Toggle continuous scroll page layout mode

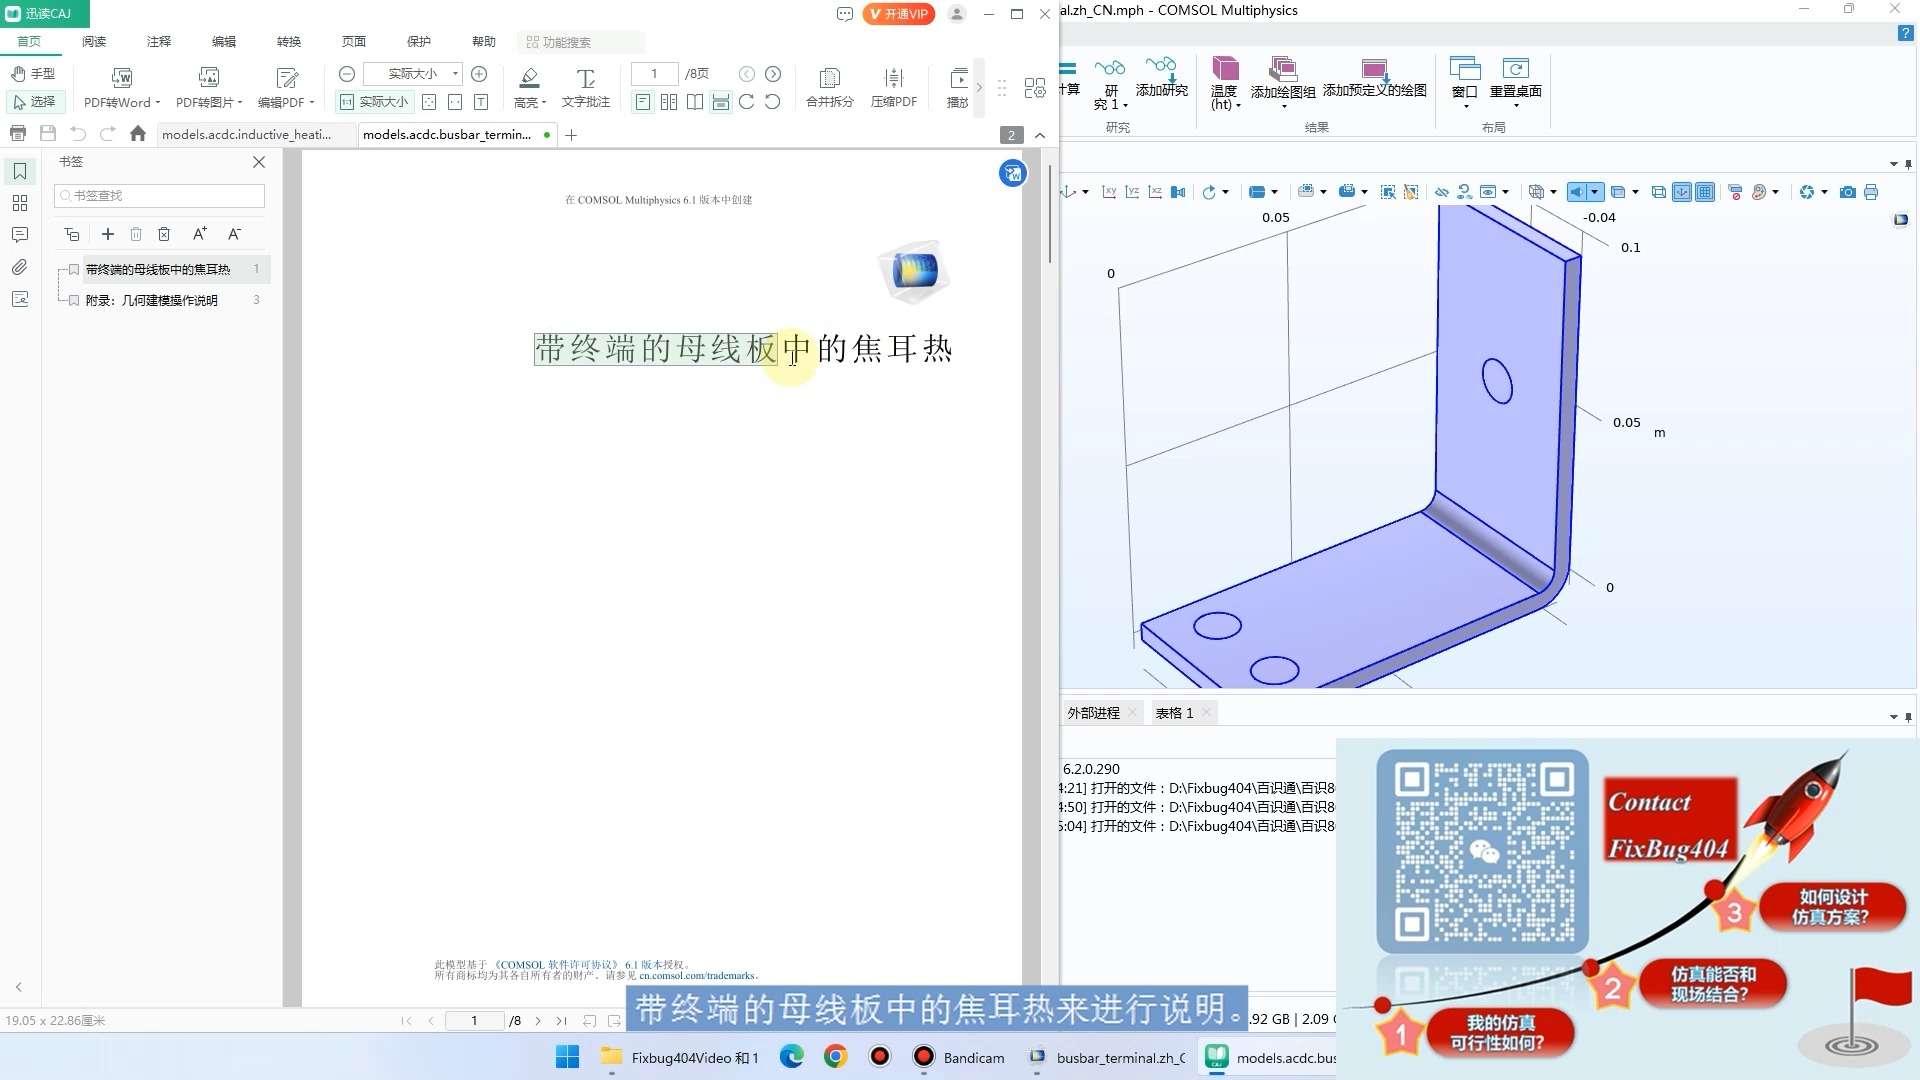tap(720, 102)
